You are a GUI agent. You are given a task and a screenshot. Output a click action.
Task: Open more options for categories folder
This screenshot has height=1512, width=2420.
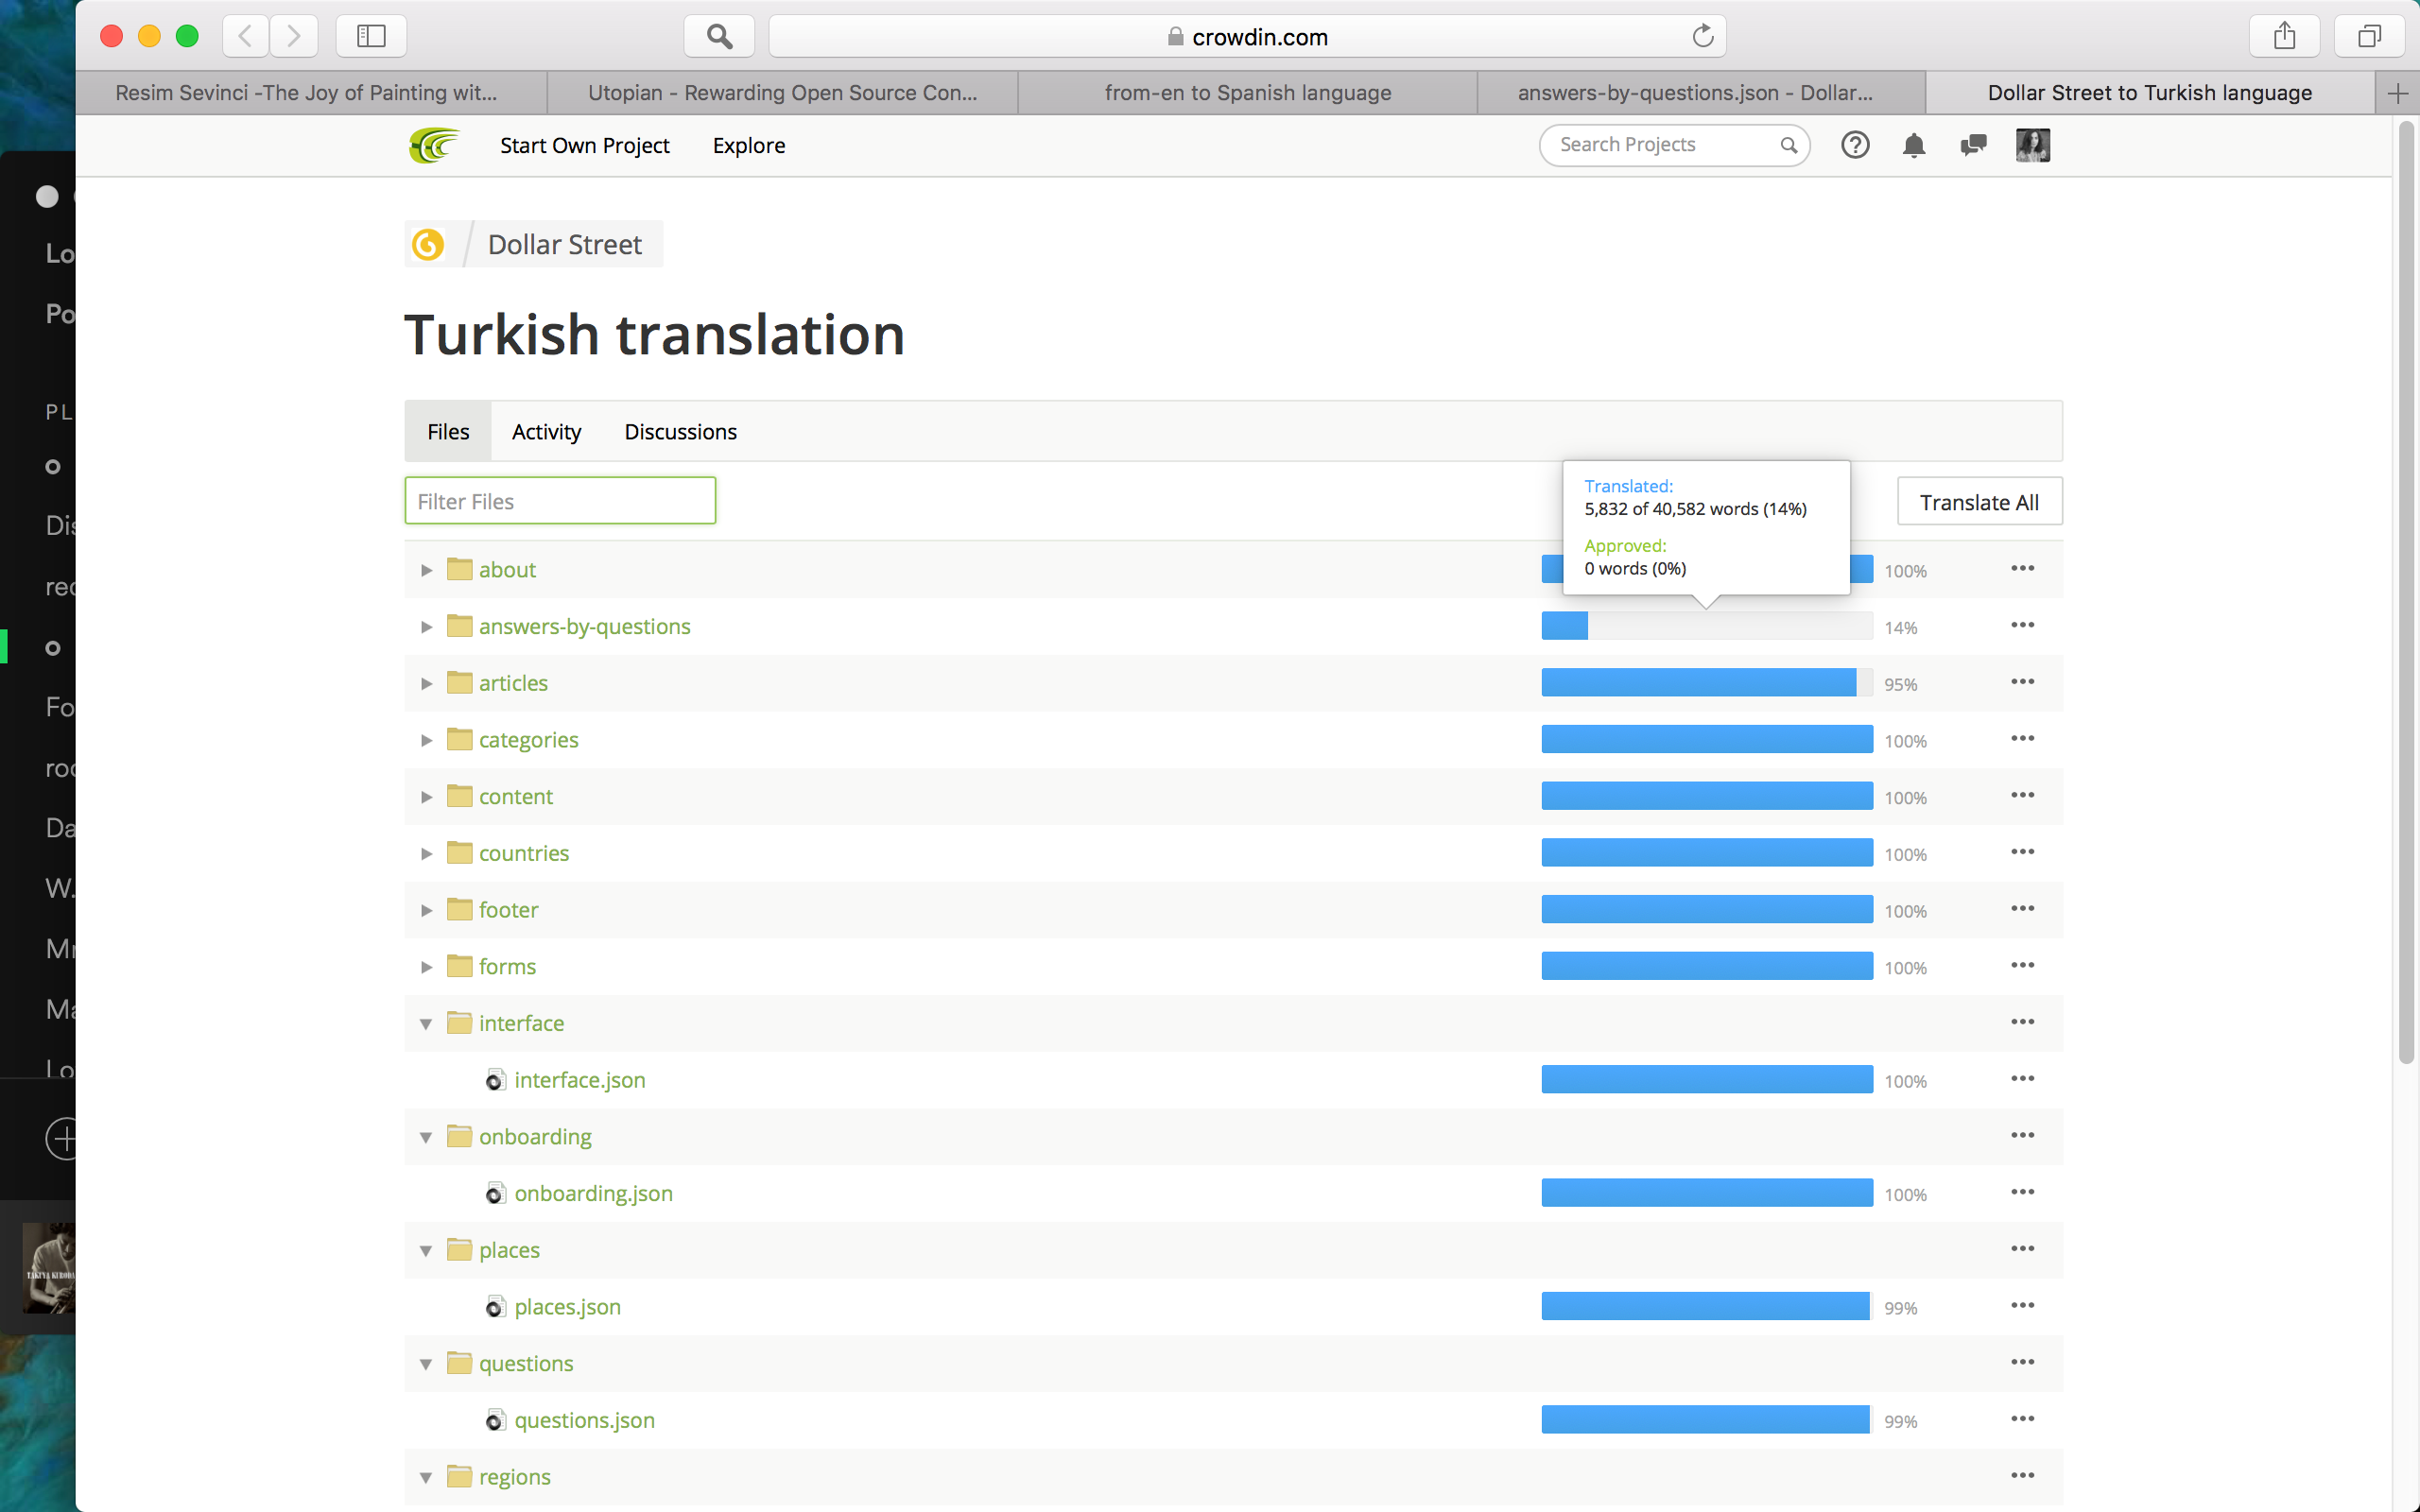2022,738
